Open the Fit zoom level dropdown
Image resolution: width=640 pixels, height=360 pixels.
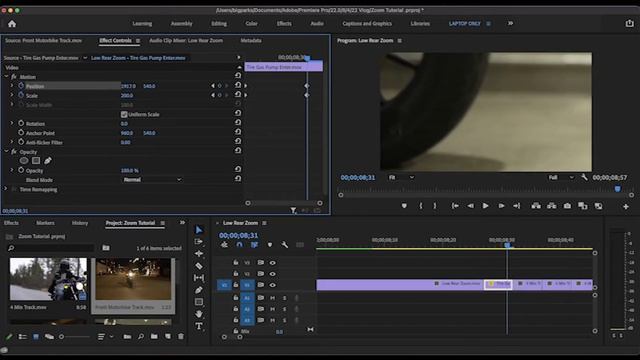(401, 177)
